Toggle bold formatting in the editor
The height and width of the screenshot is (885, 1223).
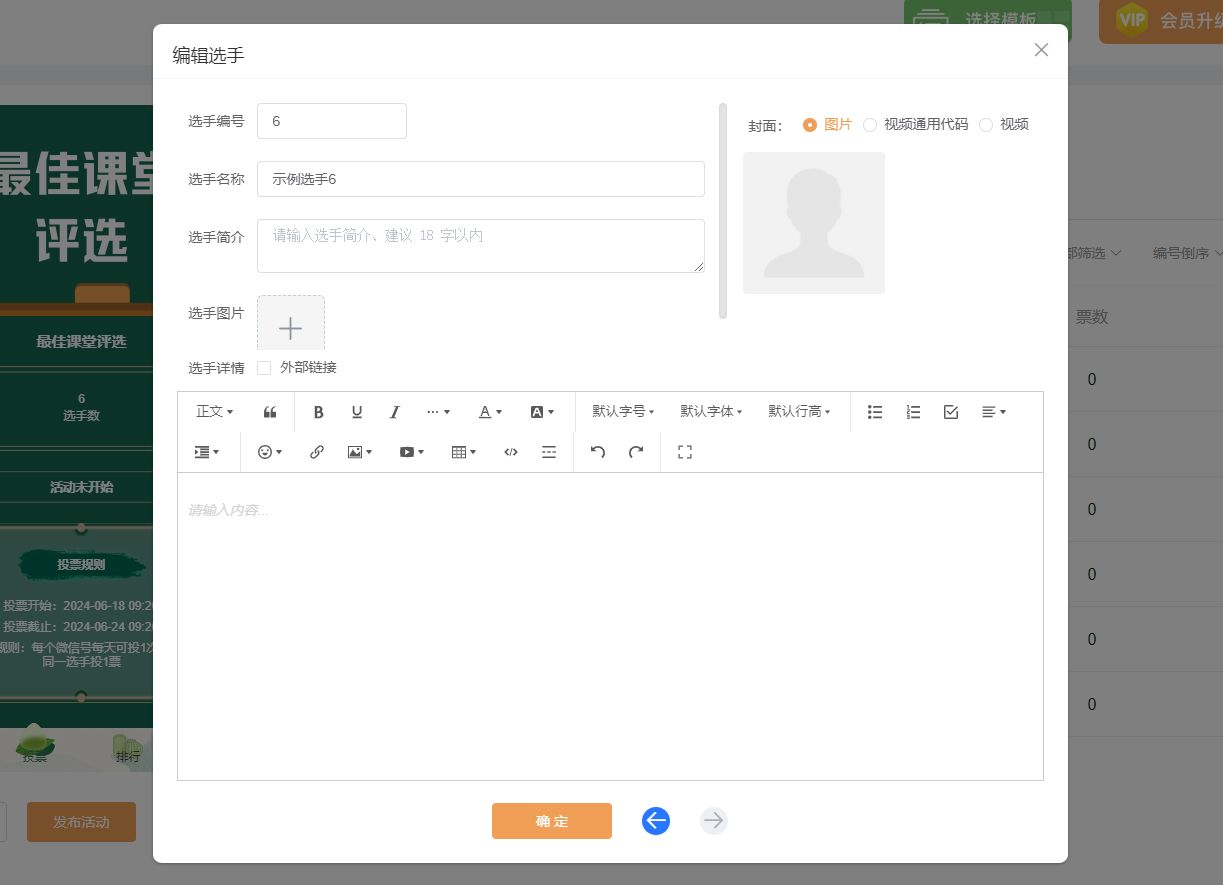point(318,412)
